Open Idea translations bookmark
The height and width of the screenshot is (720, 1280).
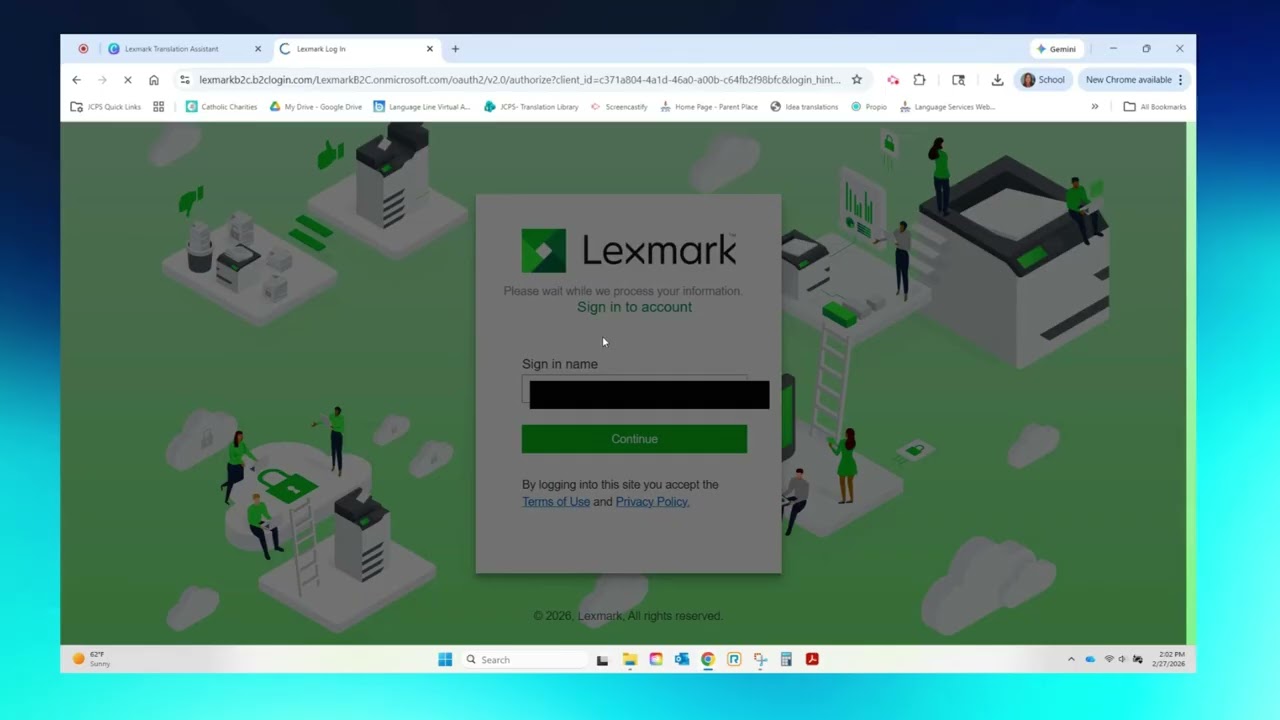805,107
